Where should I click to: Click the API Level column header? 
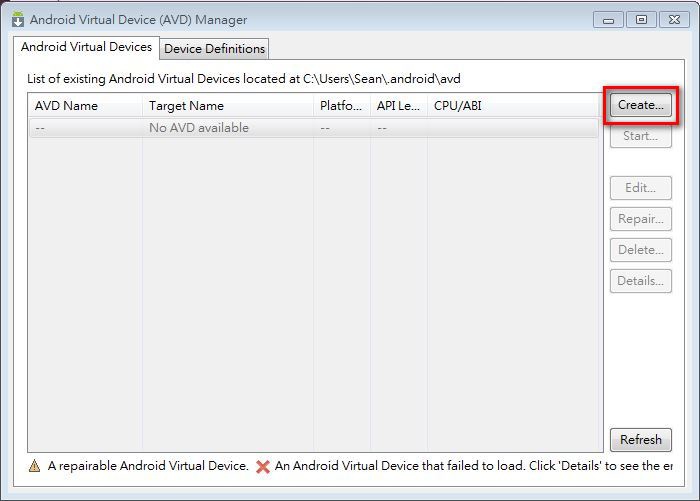coord(398,106)
